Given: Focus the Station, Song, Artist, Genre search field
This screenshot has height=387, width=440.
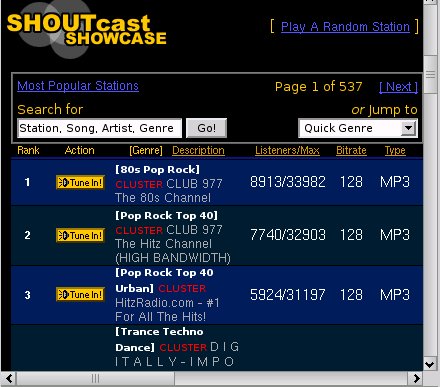Looking at the screenshot, I should 99,128.
